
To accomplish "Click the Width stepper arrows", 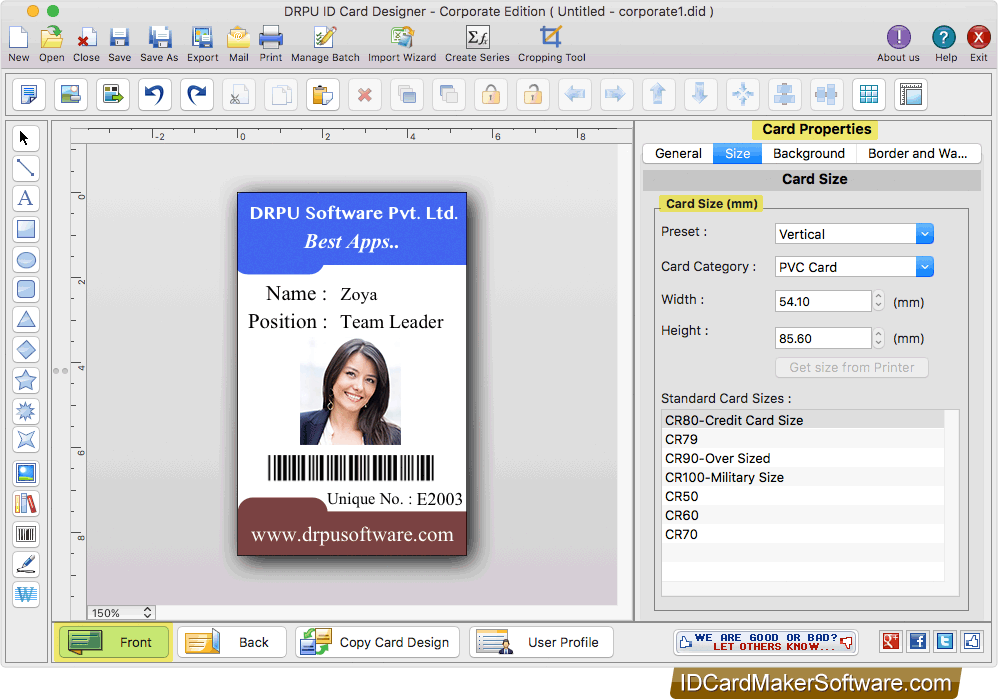I will (878, 301).
